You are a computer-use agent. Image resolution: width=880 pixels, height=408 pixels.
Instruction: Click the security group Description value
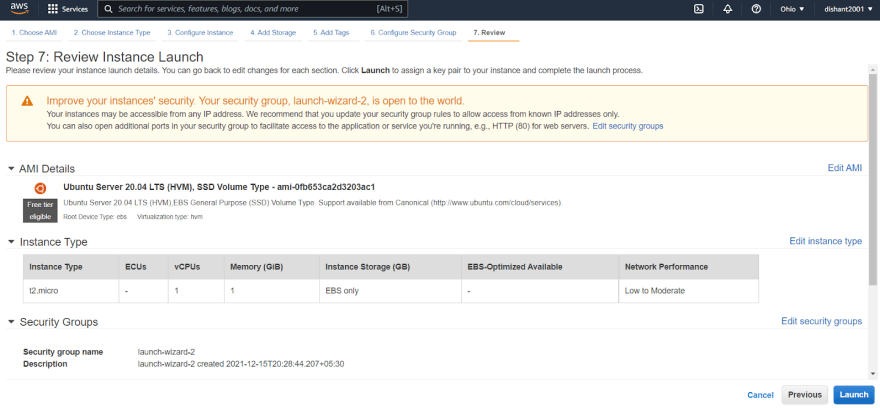pos(241,364)
